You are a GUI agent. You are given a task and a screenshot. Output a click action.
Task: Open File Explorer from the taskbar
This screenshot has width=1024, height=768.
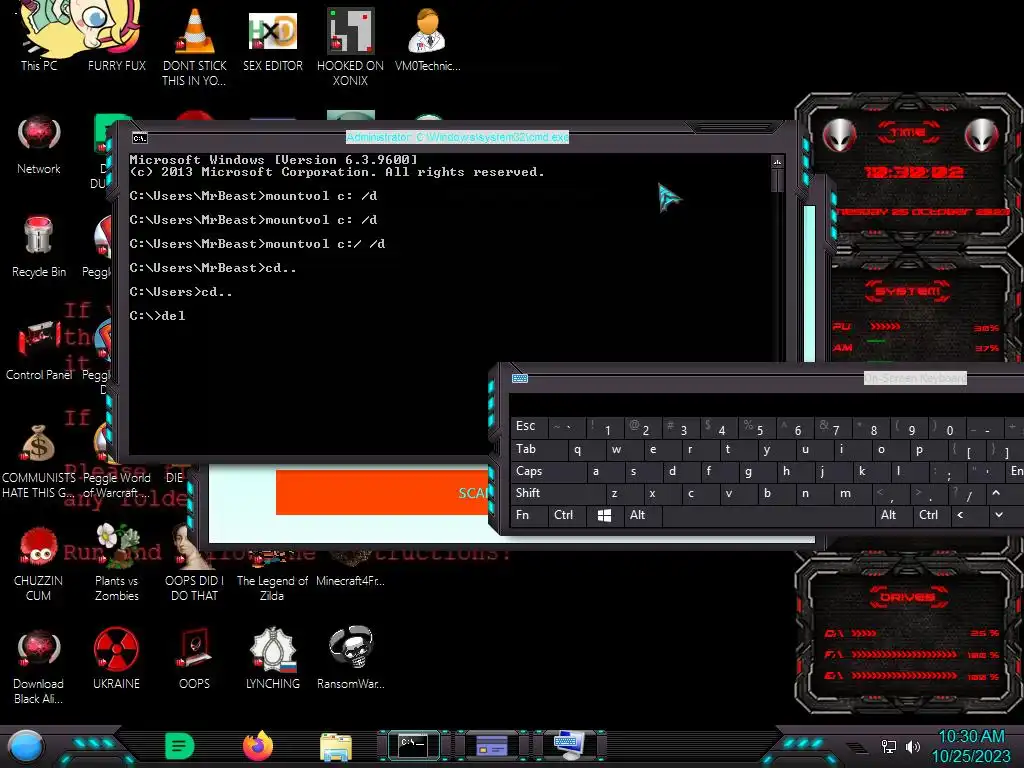[336, 746]
